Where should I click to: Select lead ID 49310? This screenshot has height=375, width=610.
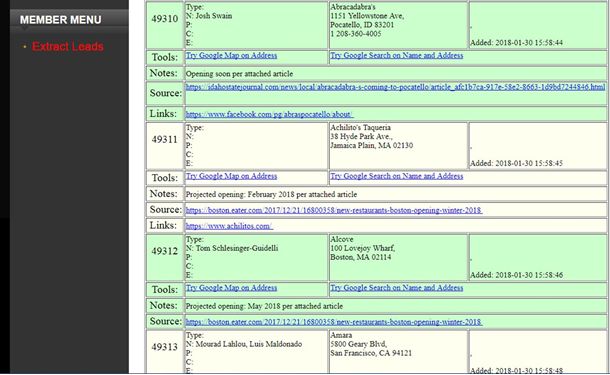pyautogui.click(x=165, y=19)
